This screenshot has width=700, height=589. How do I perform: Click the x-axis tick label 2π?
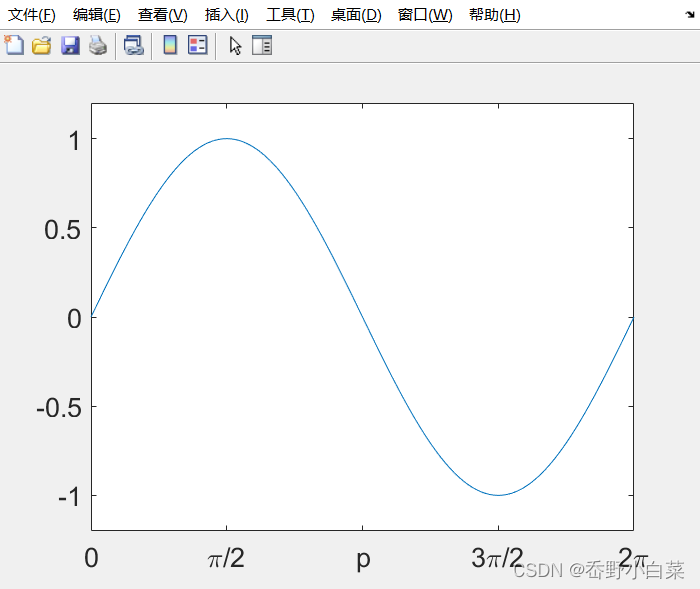pos(633,558)
